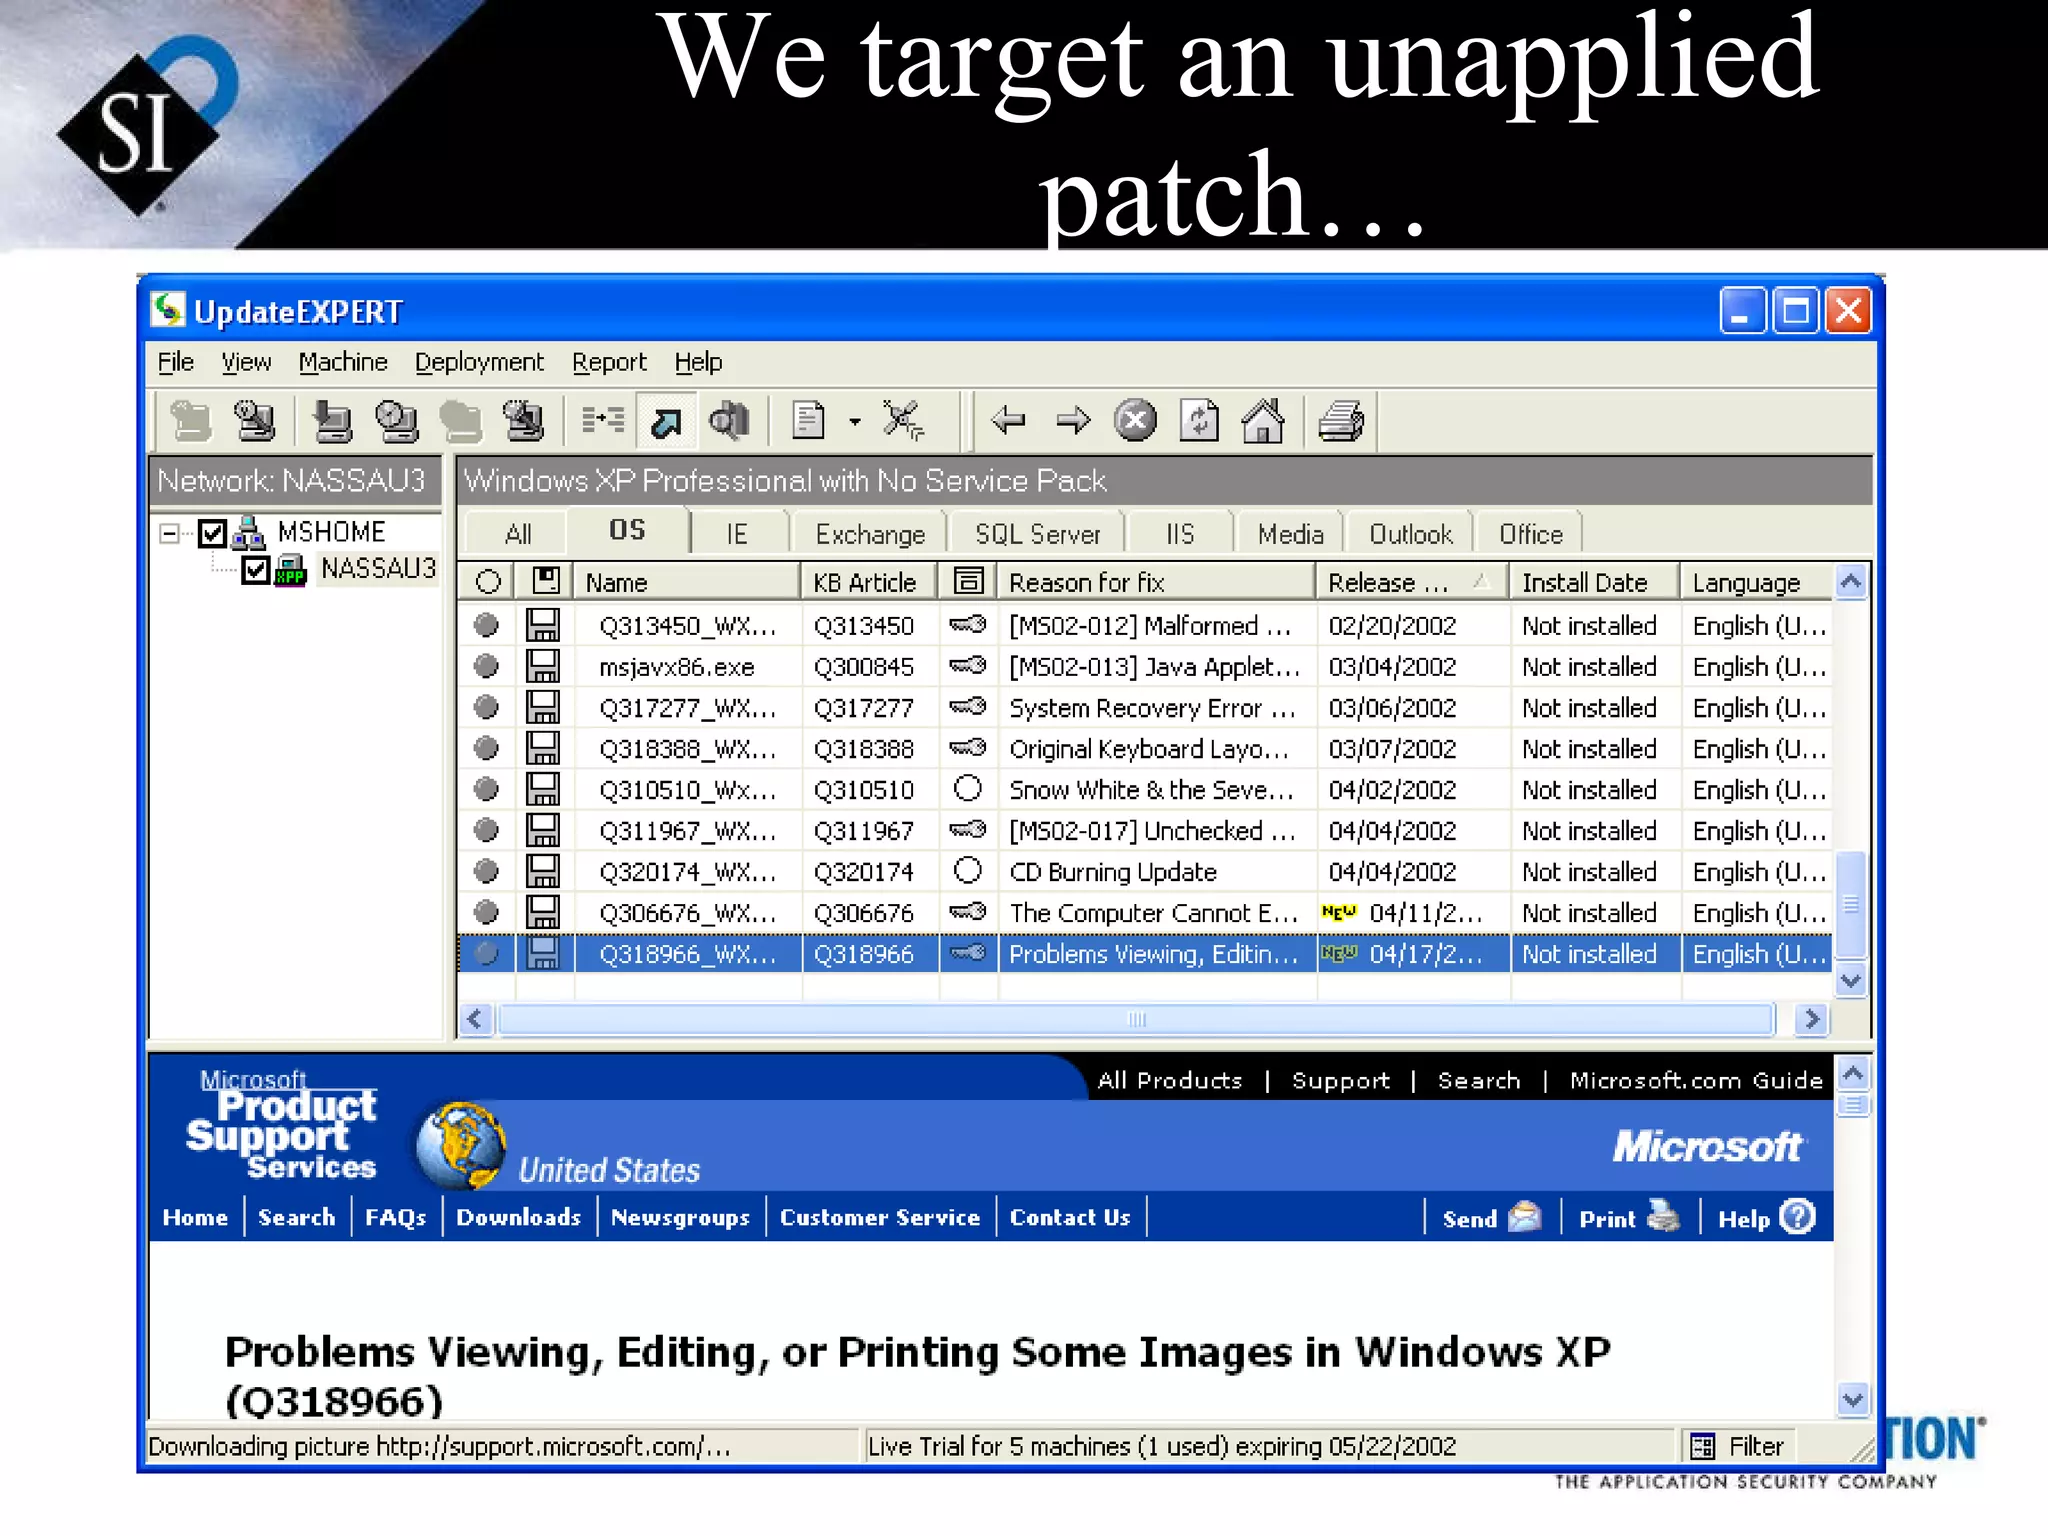Click the horizontal scrollbar thumb of patch list
The width and height of the screenshot is (2048, 1536).
coord(1136,1019)
